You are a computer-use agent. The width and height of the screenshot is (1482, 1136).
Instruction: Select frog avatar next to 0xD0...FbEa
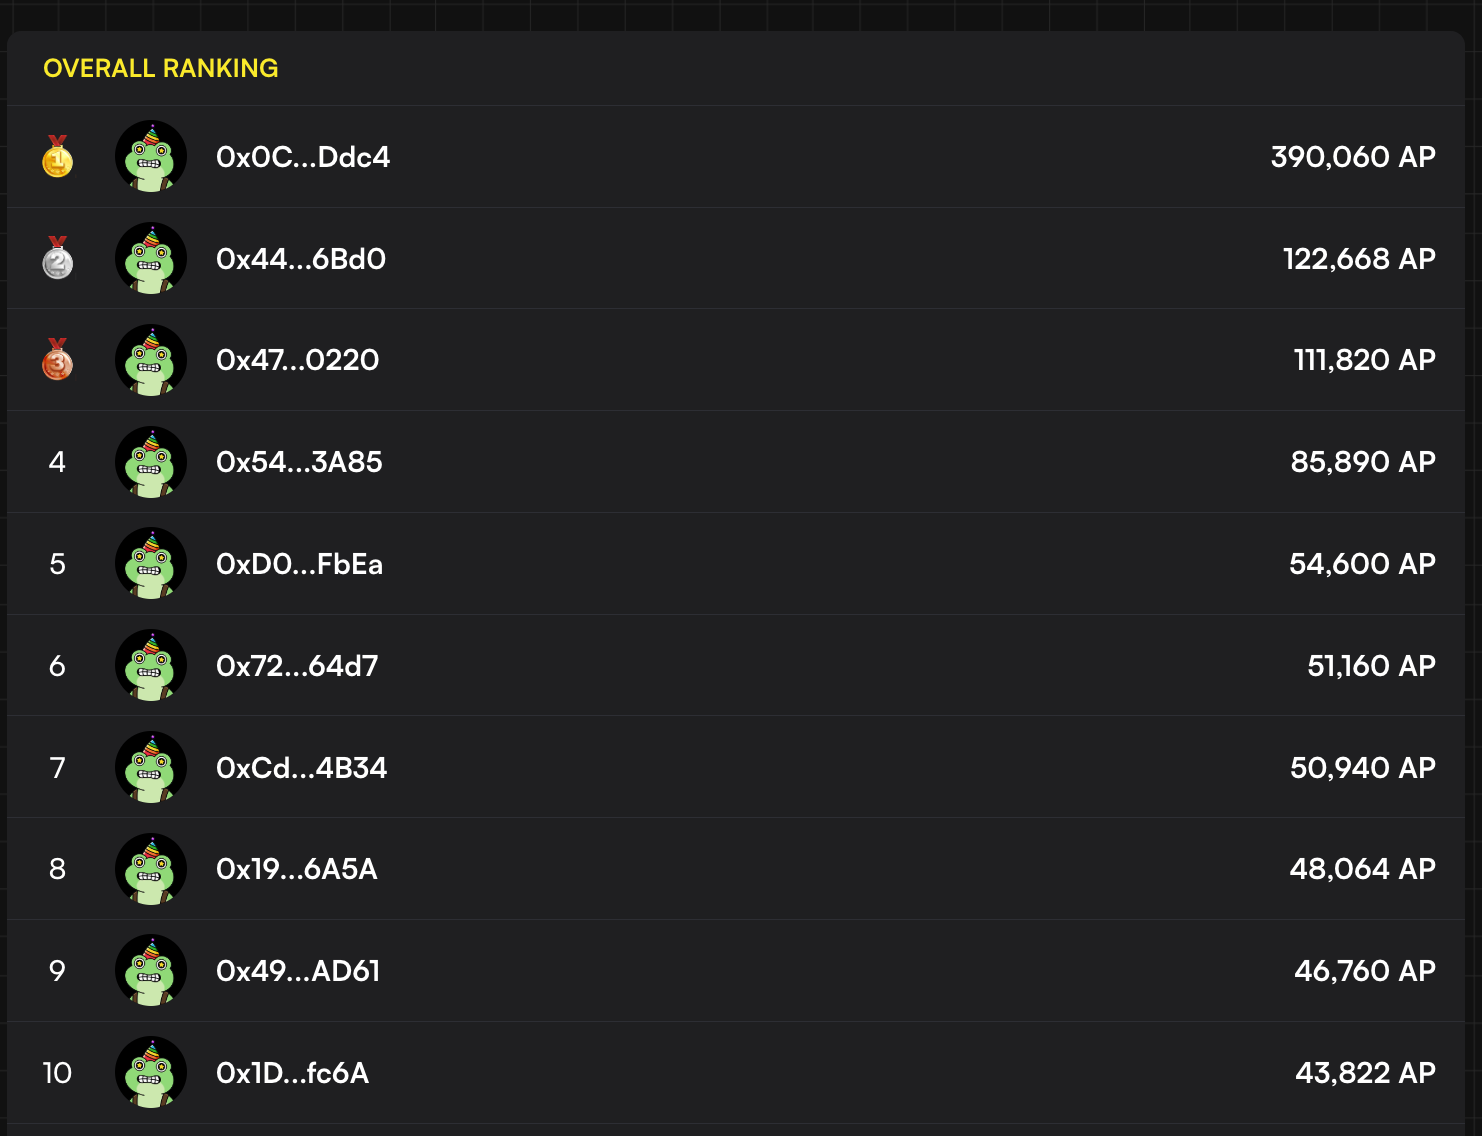(x=151, y=564)
